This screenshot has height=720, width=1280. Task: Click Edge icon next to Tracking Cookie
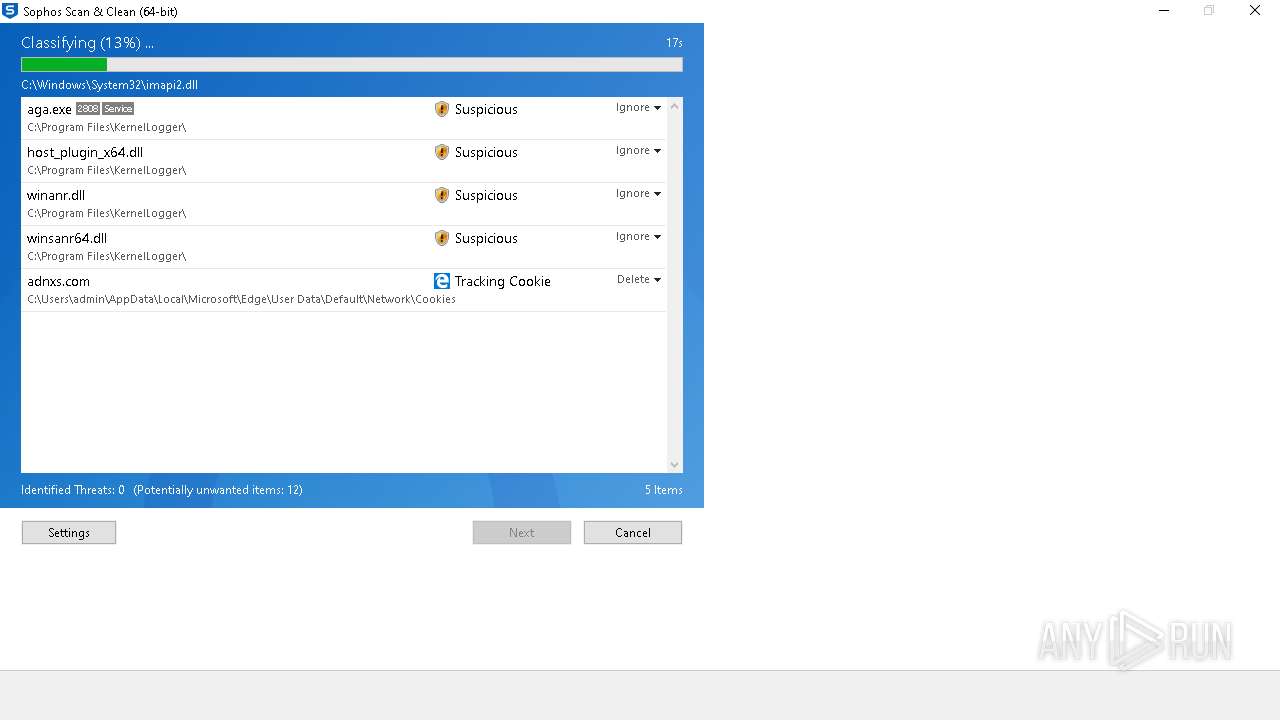coord(442,281)
